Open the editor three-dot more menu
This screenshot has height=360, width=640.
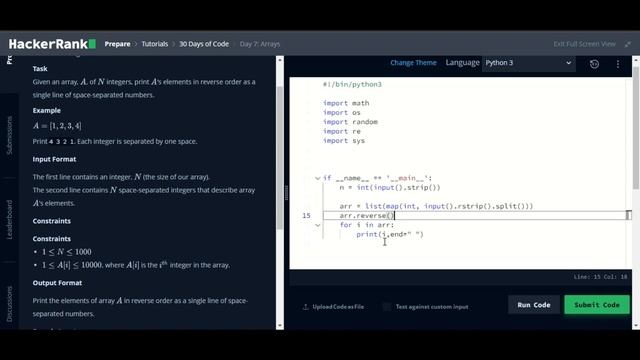pos(618,64)
